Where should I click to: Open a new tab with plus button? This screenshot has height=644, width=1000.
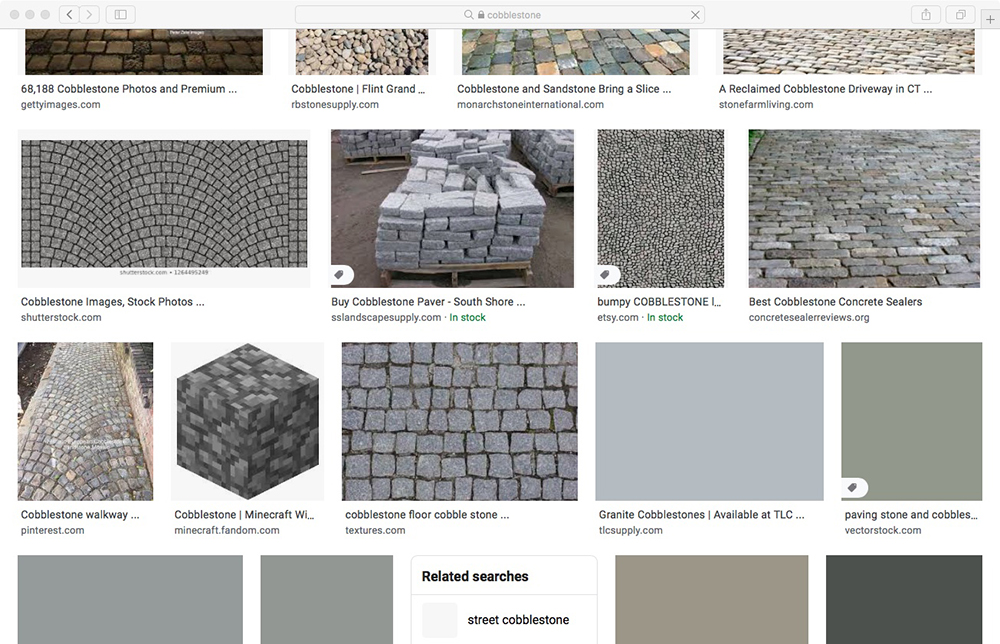point(990,19)
